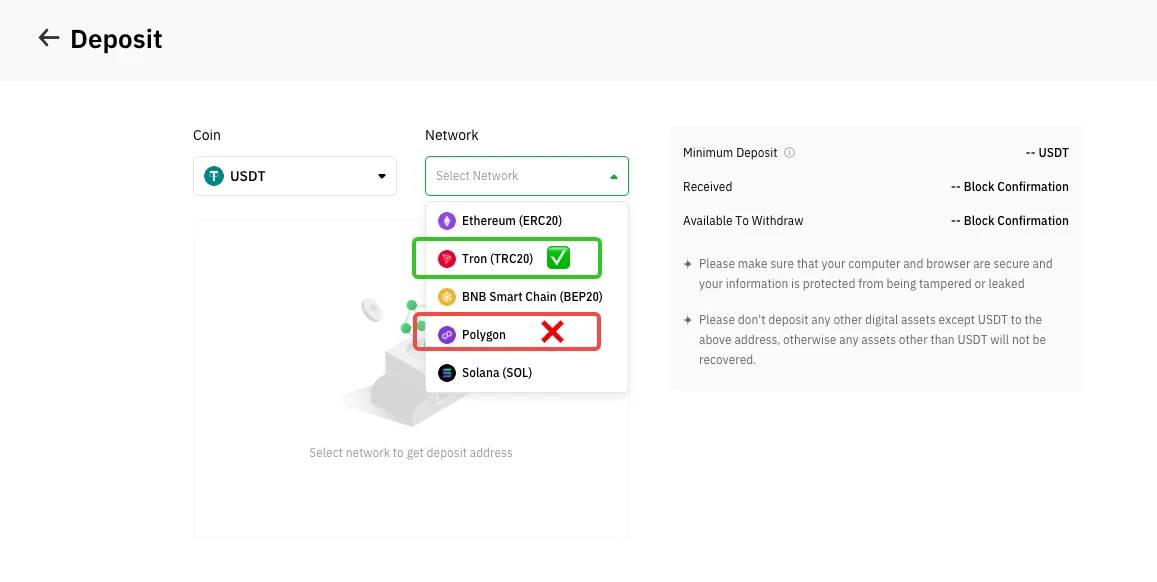The height and width of the screenshot is (582, 1157).
Task: Choose Tron (TRC20) from network list
Action: click(527, 259)
